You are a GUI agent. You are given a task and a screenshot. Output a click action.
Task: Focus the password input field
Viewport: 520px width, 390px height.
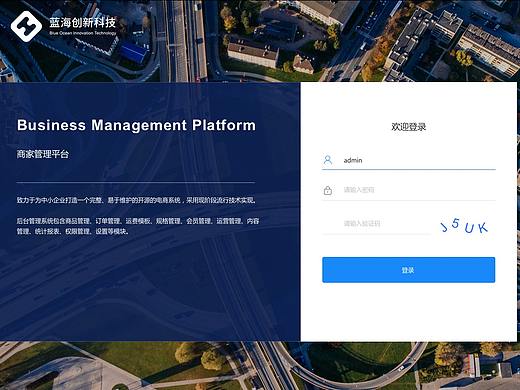pos(409,190)
